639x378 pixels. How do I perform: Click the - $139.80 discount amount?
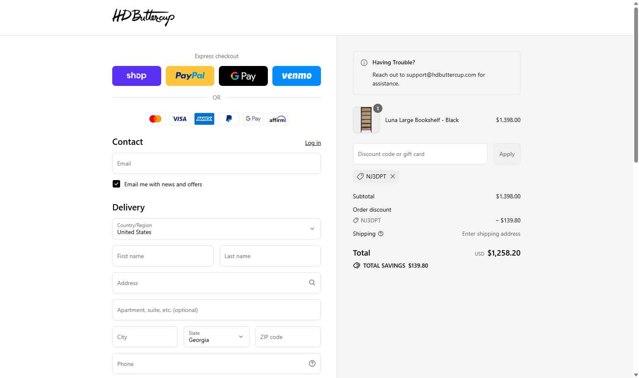[508, 220]
